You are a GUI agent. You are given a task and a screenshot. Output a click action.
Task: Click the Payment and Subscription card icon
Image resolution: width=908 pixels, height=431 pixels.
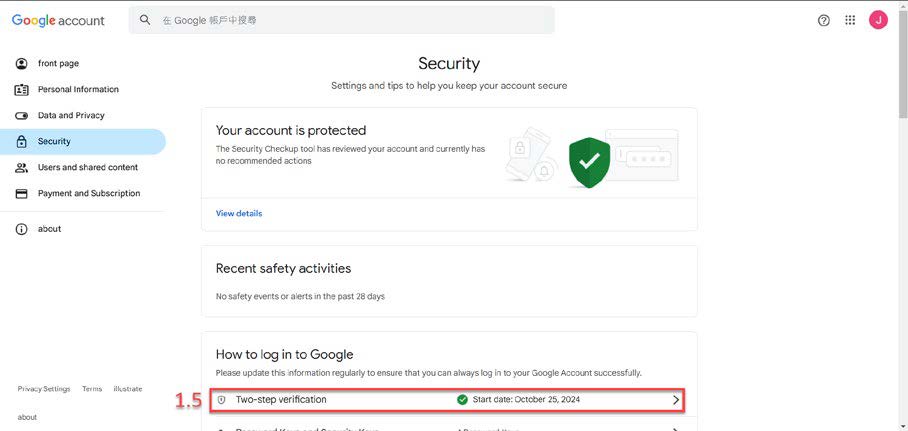click(21, 193)
